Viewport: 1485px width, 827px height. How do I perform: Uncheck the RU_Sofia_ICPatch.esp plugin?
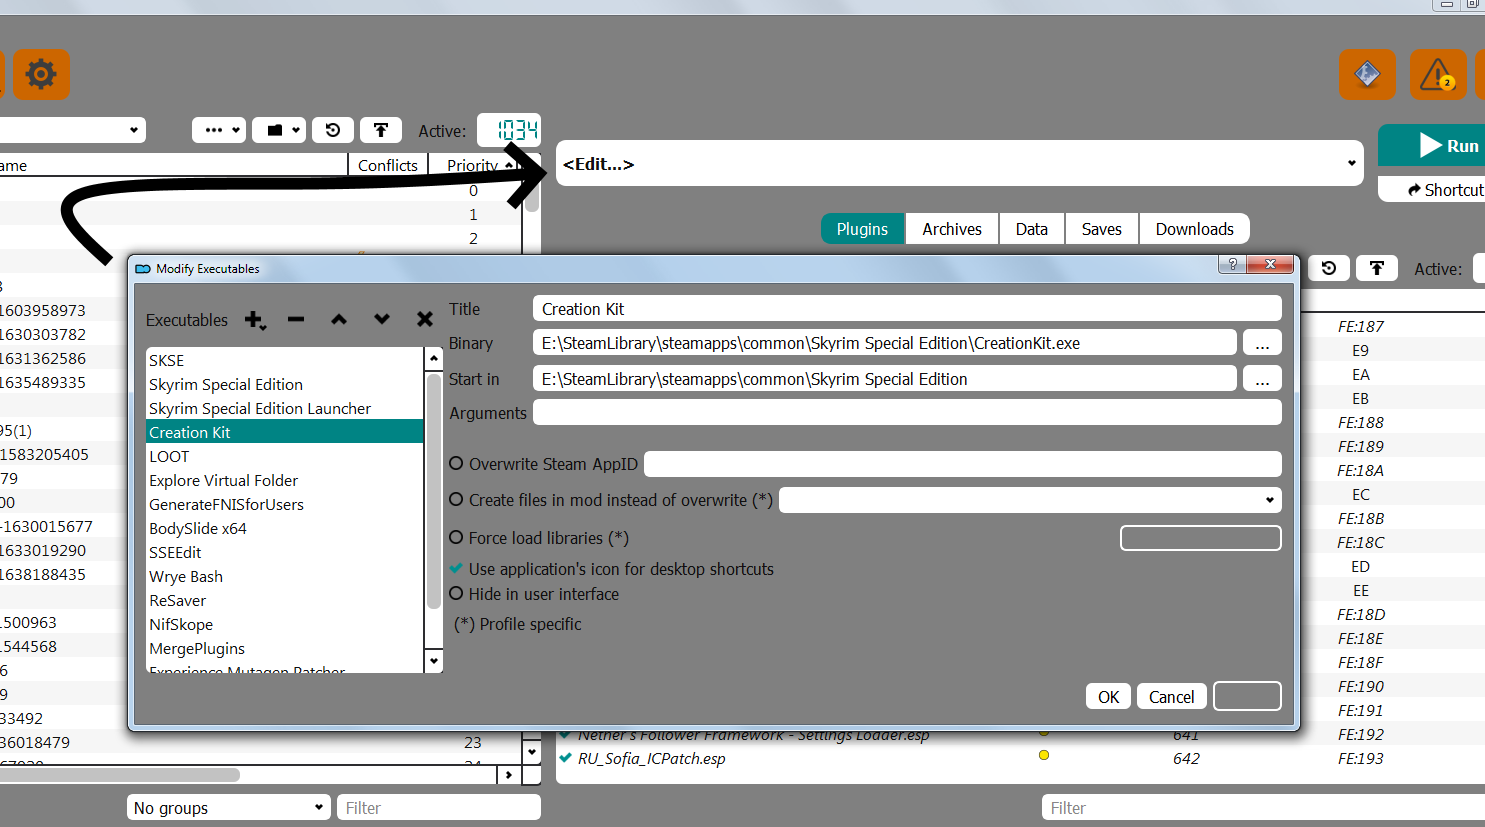[x=565, y=758]
